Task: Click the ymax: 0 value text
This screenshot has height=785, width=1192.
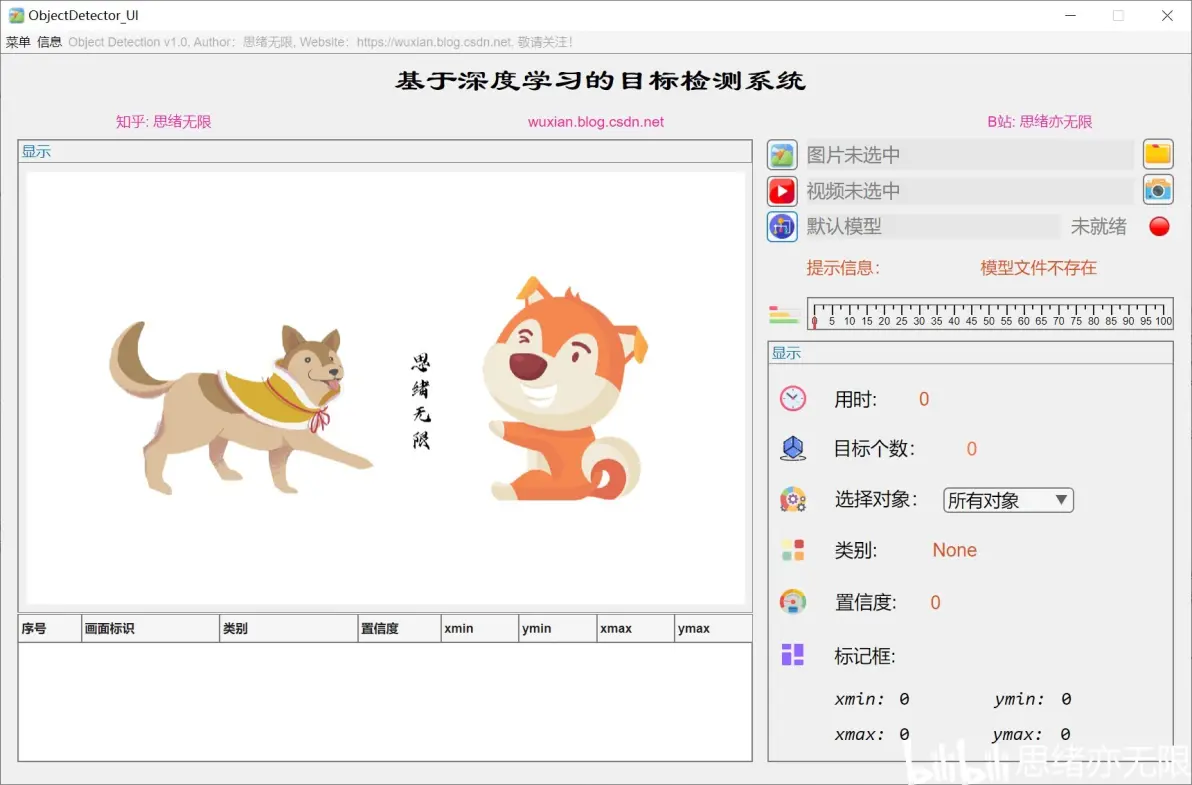Action: point(1032,734)
